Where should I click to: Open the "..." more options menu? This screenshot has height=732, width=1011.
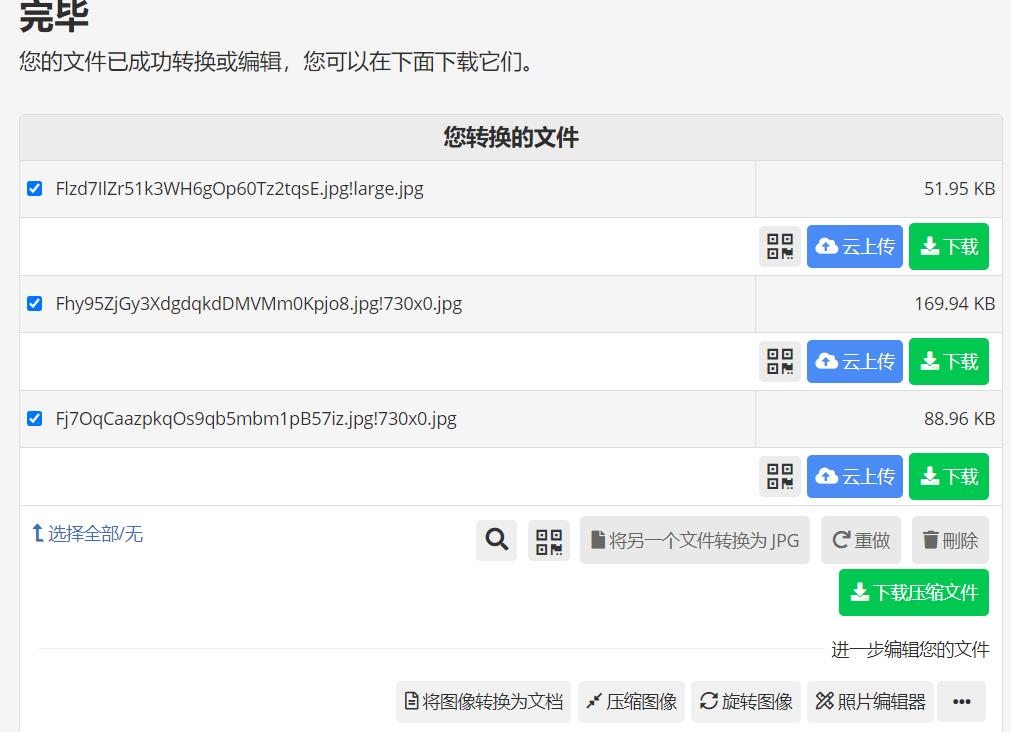[961, 701]
